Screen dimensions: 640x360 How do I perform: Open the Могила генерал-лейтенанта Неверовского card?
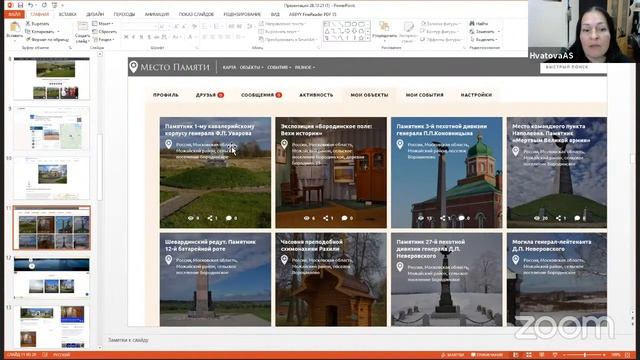(x=557, y=280)
